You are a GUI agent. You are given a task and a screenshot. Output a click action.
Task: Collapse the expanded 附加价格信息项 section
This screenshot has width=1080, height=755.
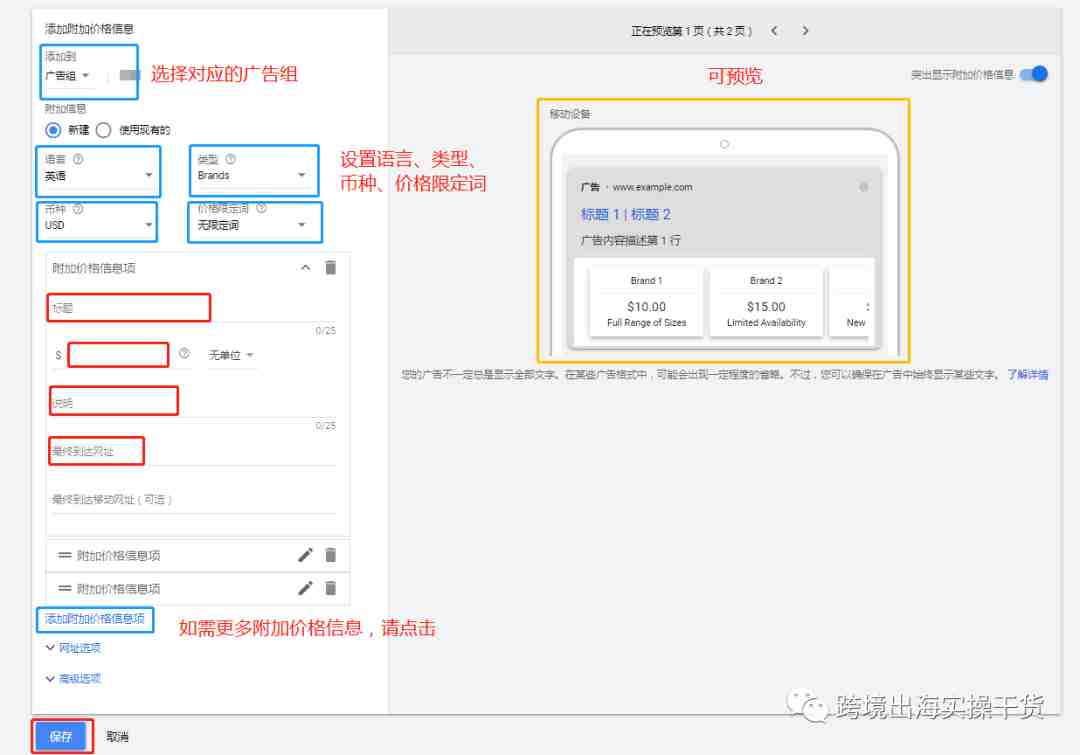(x=305, y=268)
